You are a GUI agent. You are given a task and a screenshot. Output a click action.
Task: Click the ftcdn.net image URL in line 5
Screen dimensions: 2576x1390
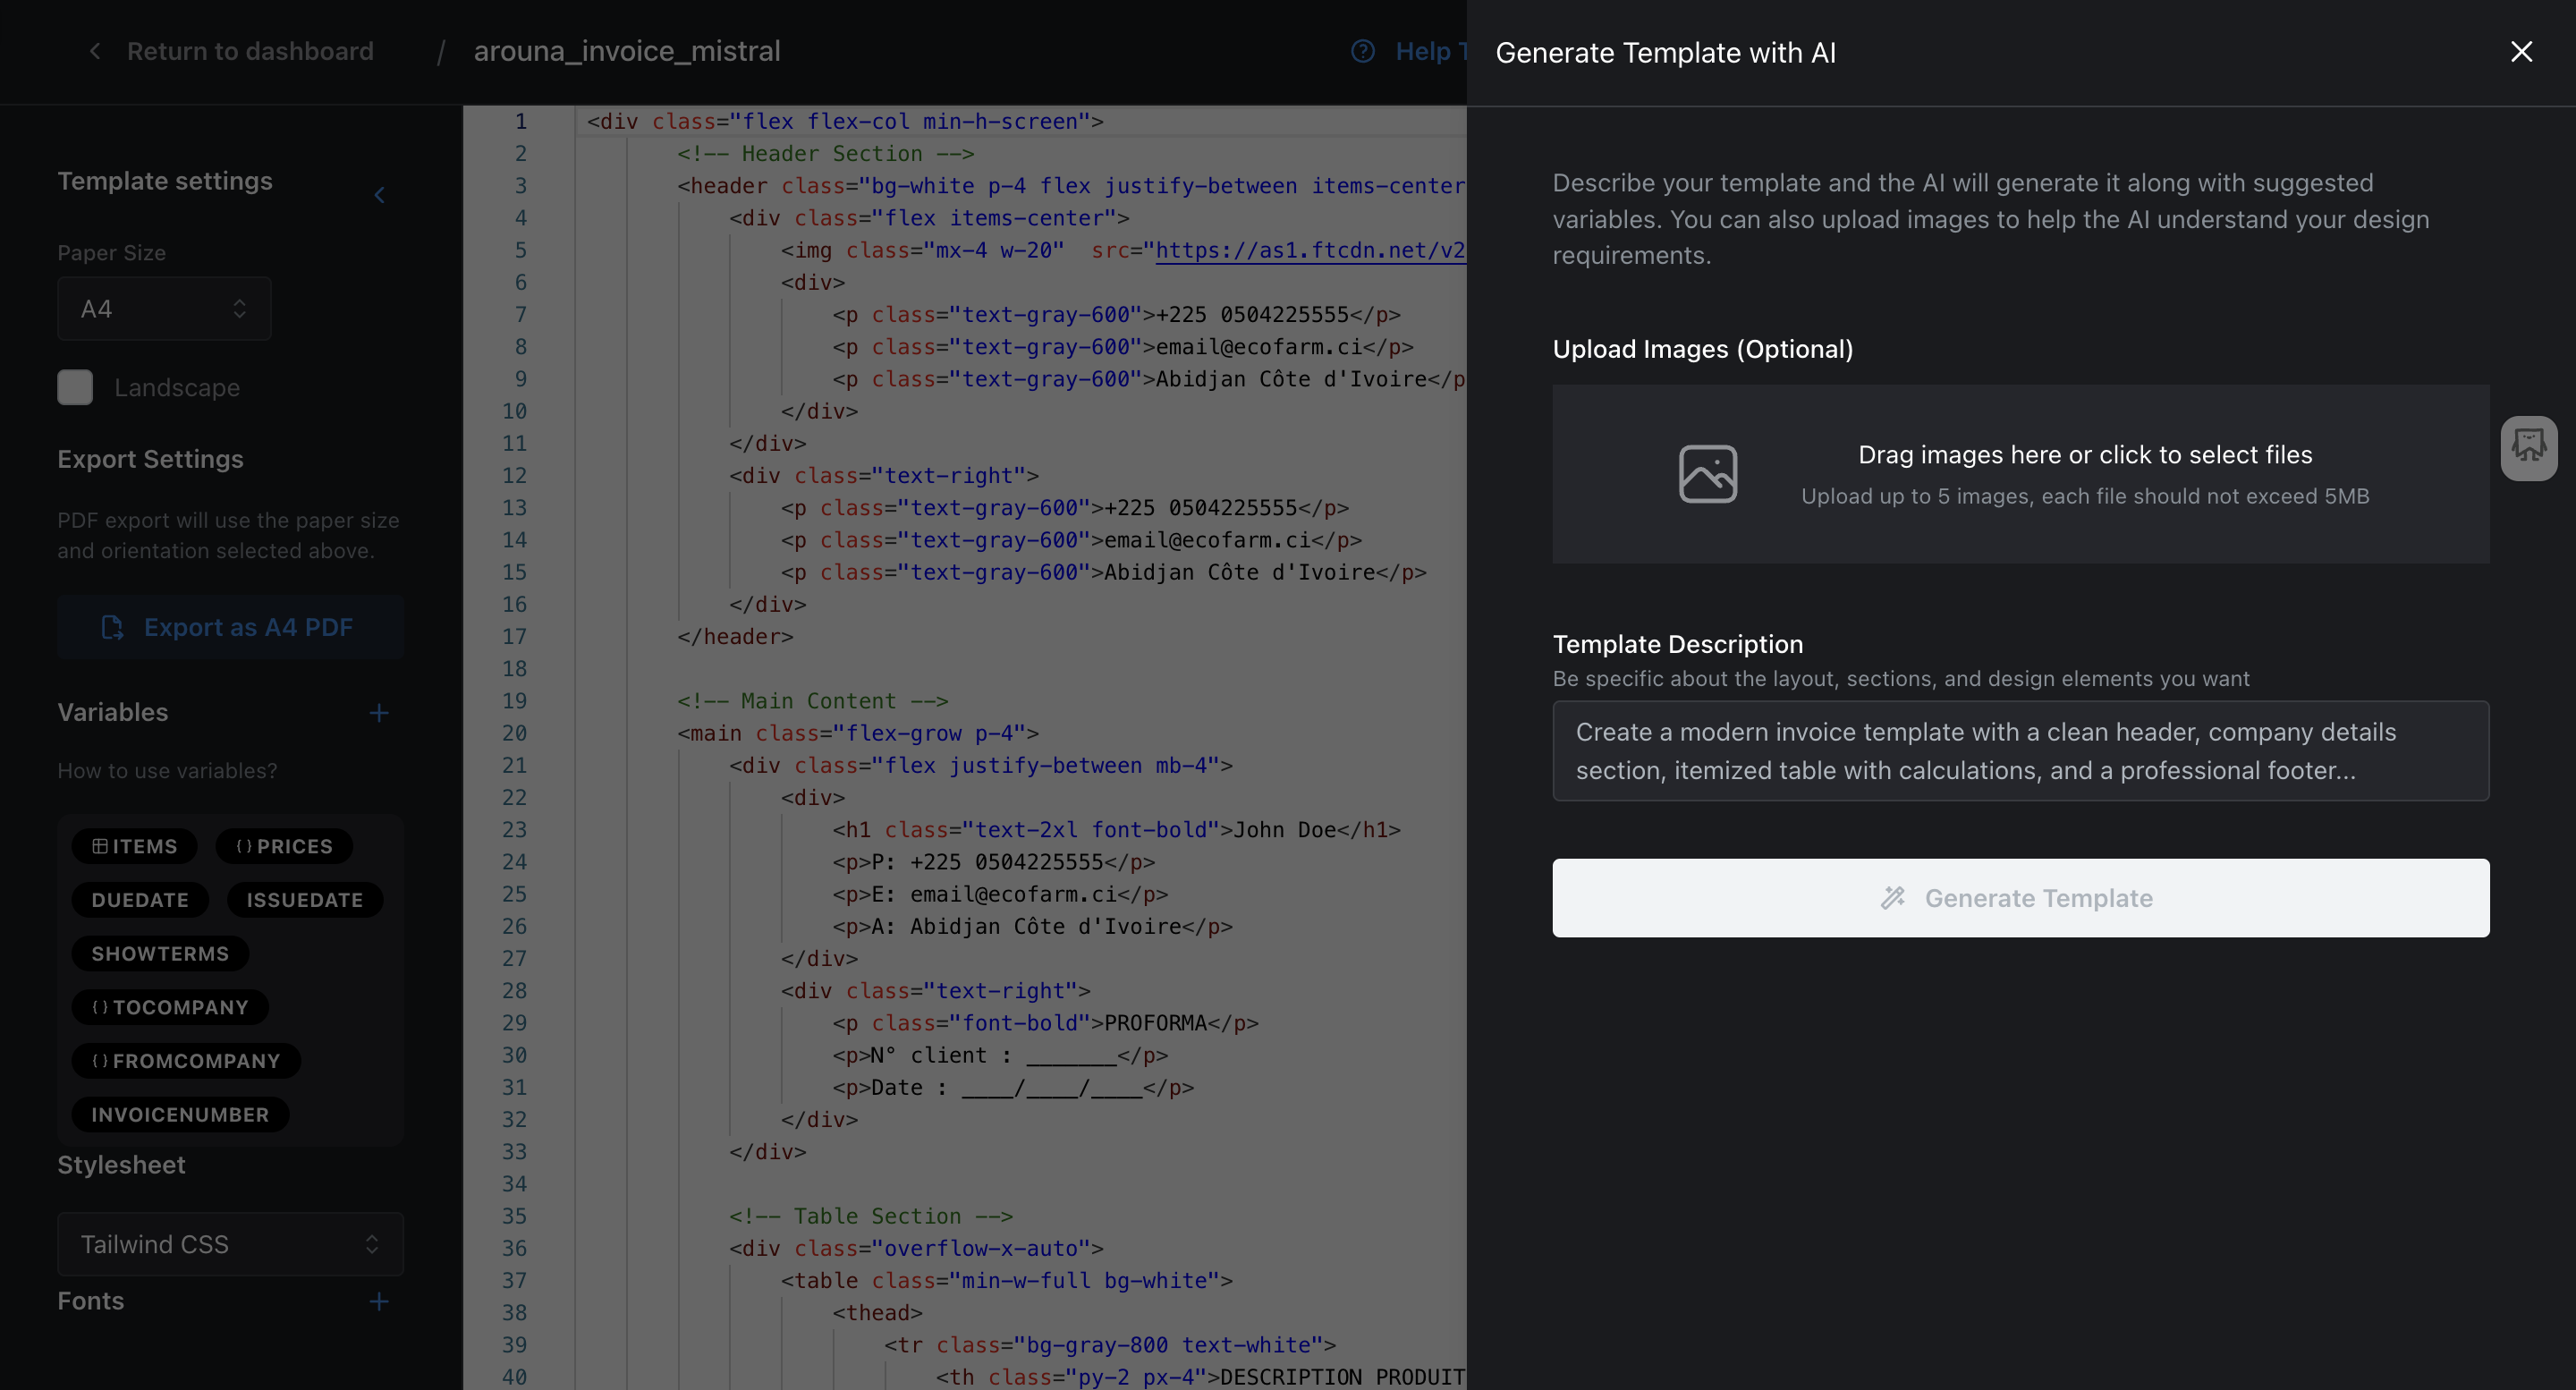coord(1310,250)
